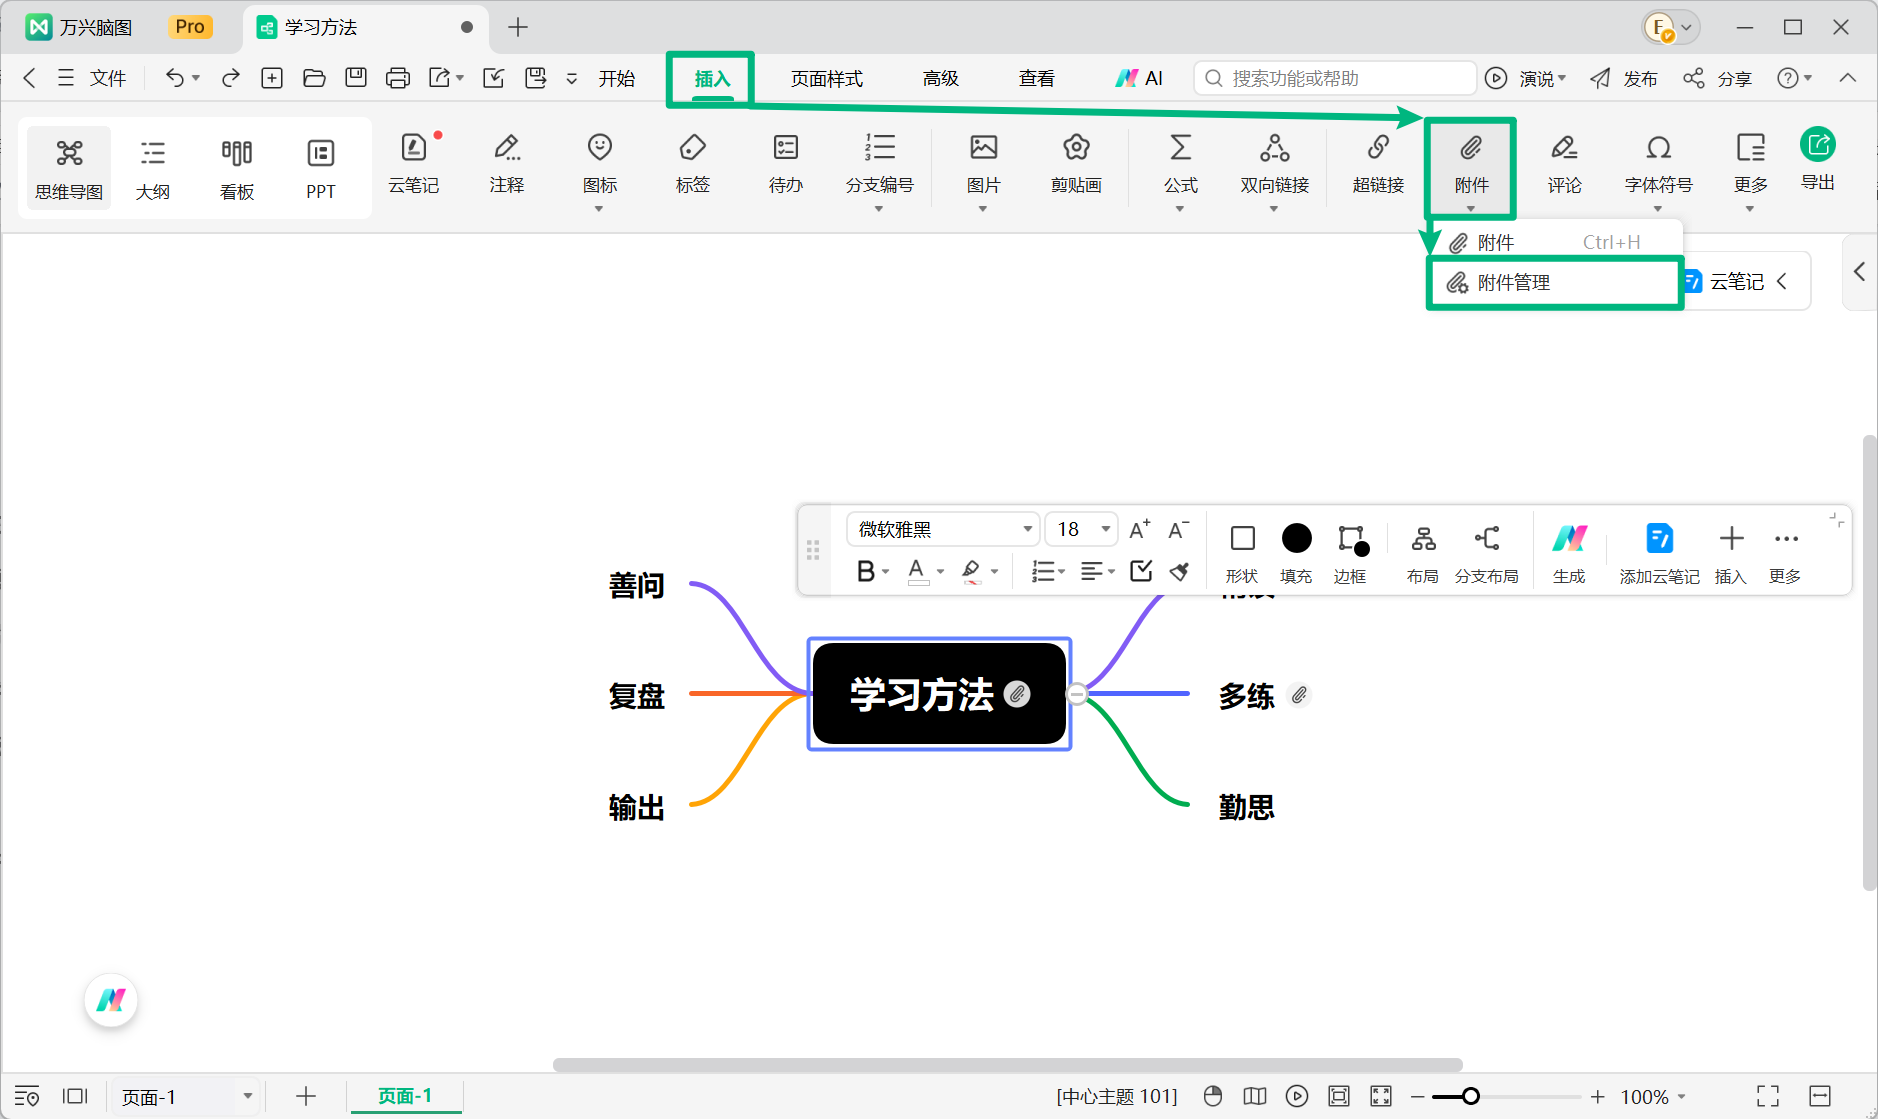1878x1119 pixels.
Task: Click 添加云笔记 in floating toolbar
Action: point(1660,552)
